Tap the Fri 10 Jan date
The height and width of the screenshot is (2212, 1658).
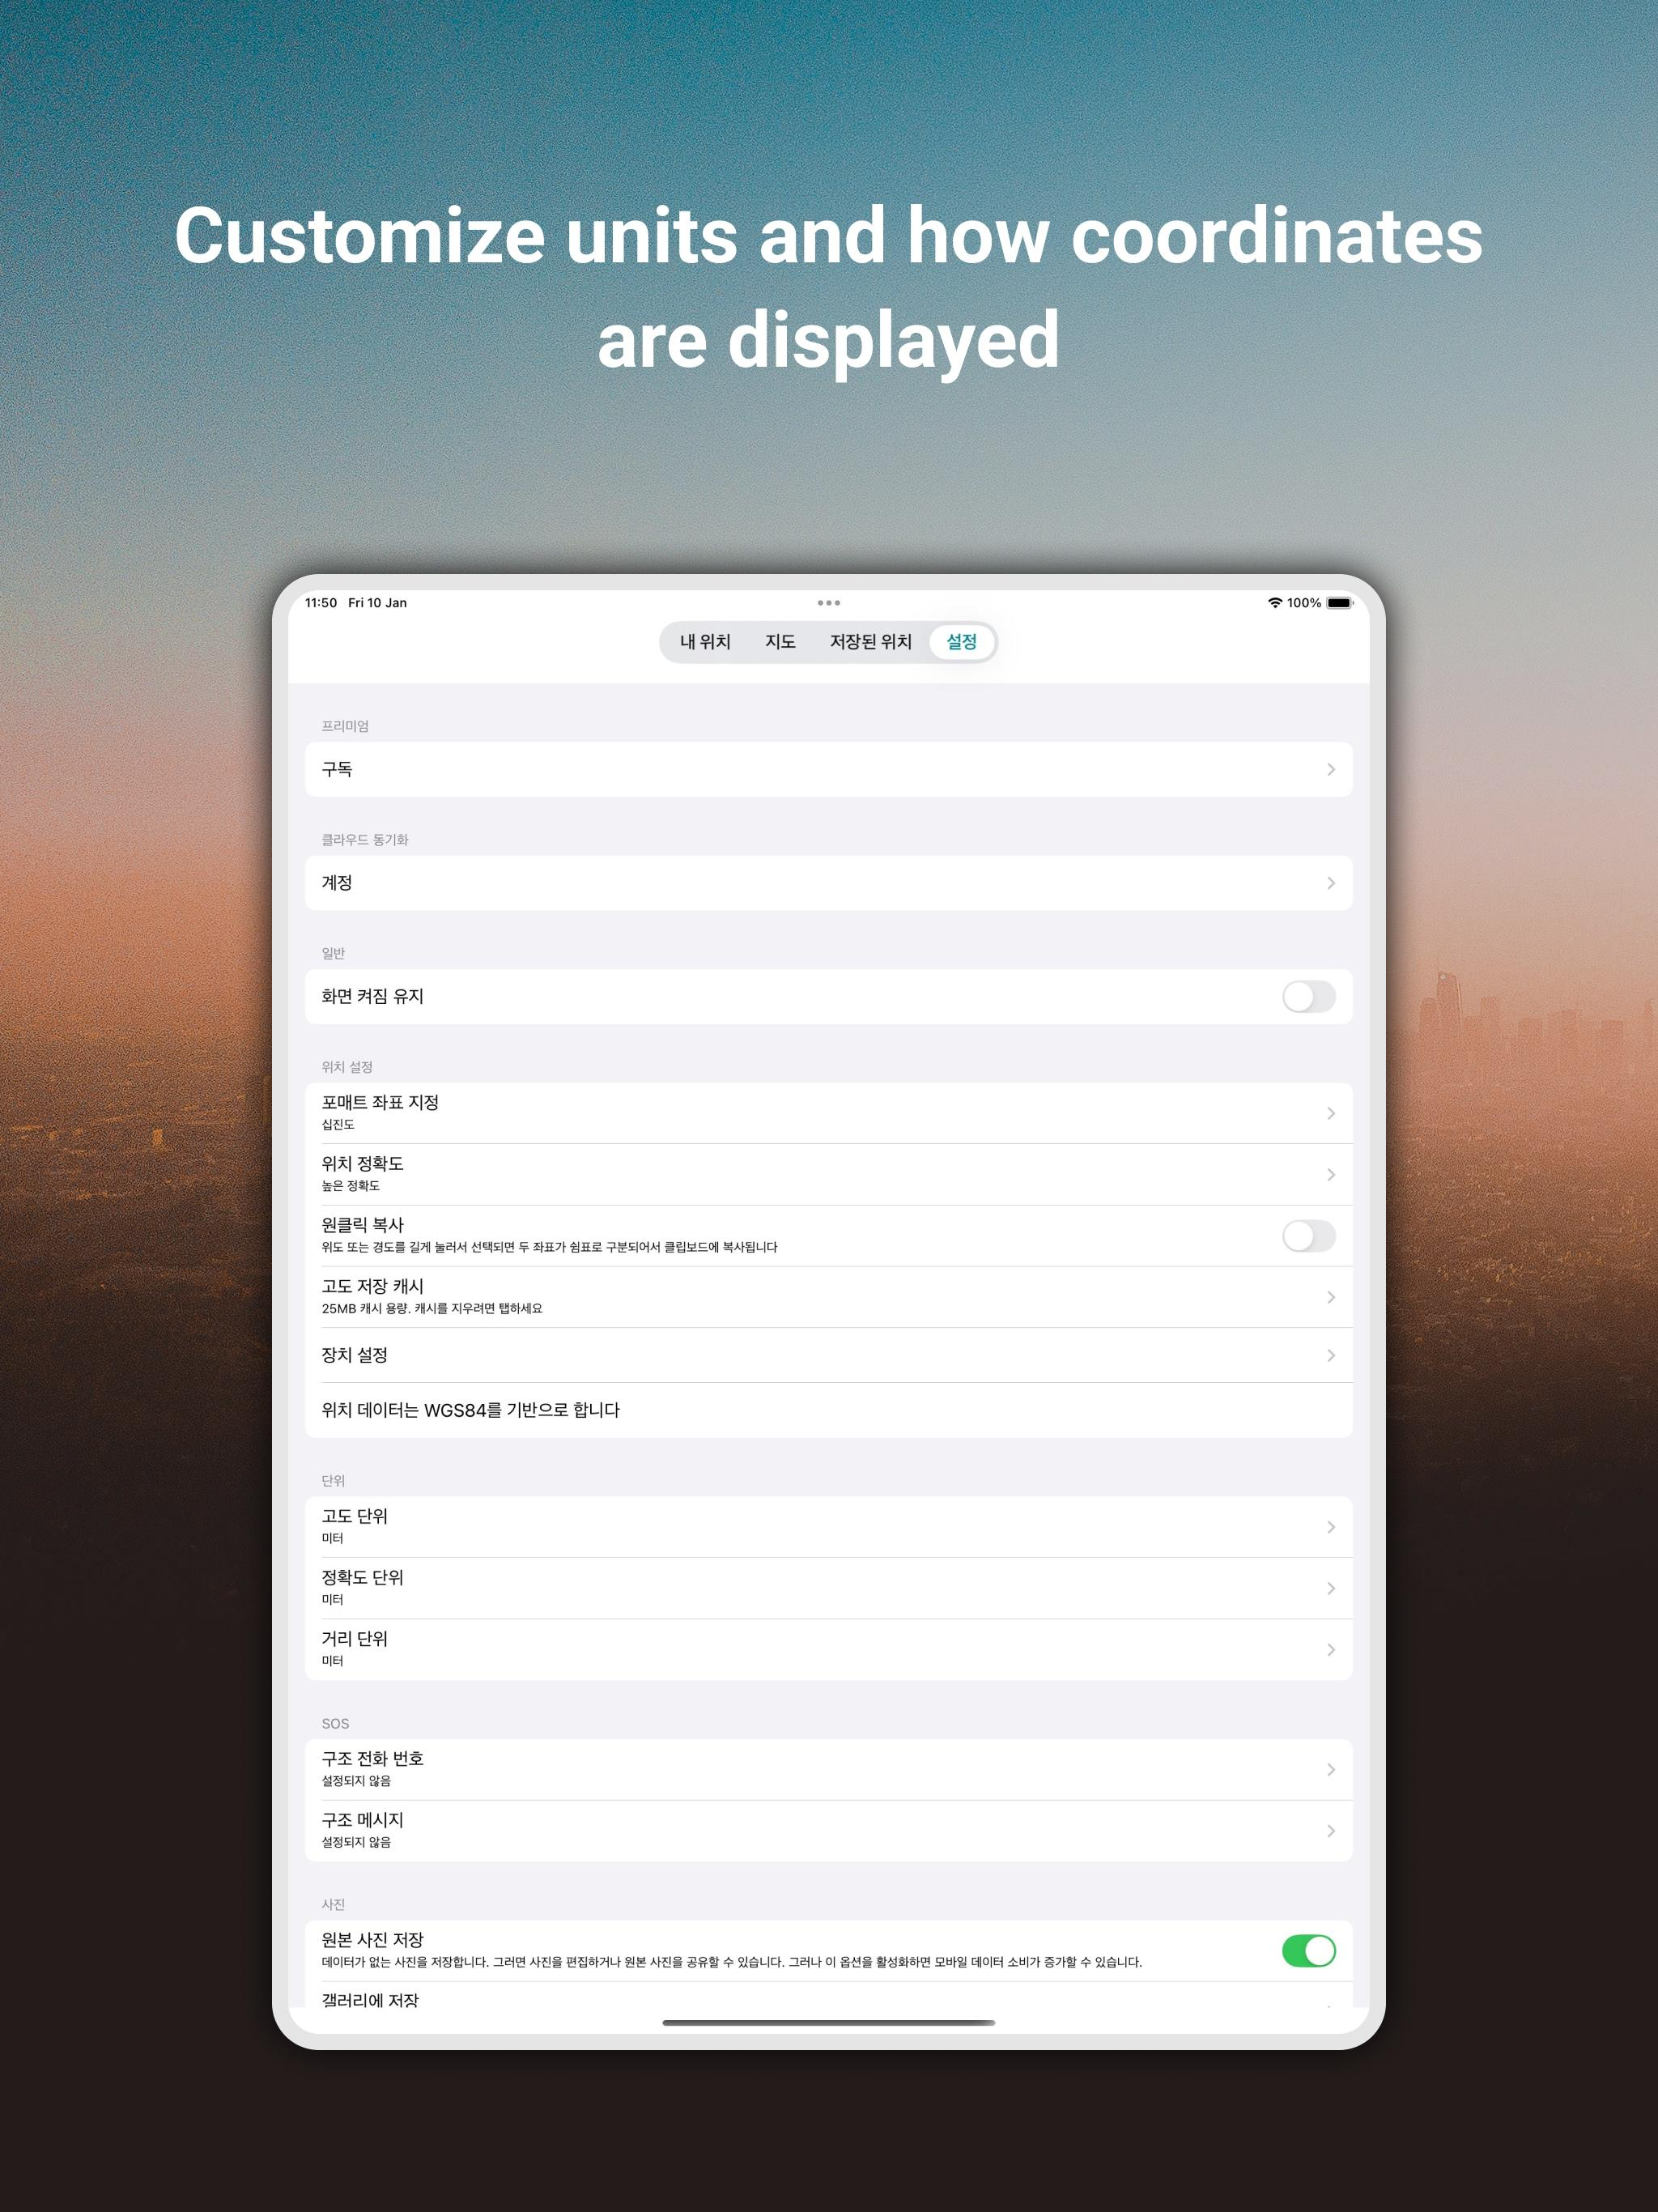tap(377, 603)
